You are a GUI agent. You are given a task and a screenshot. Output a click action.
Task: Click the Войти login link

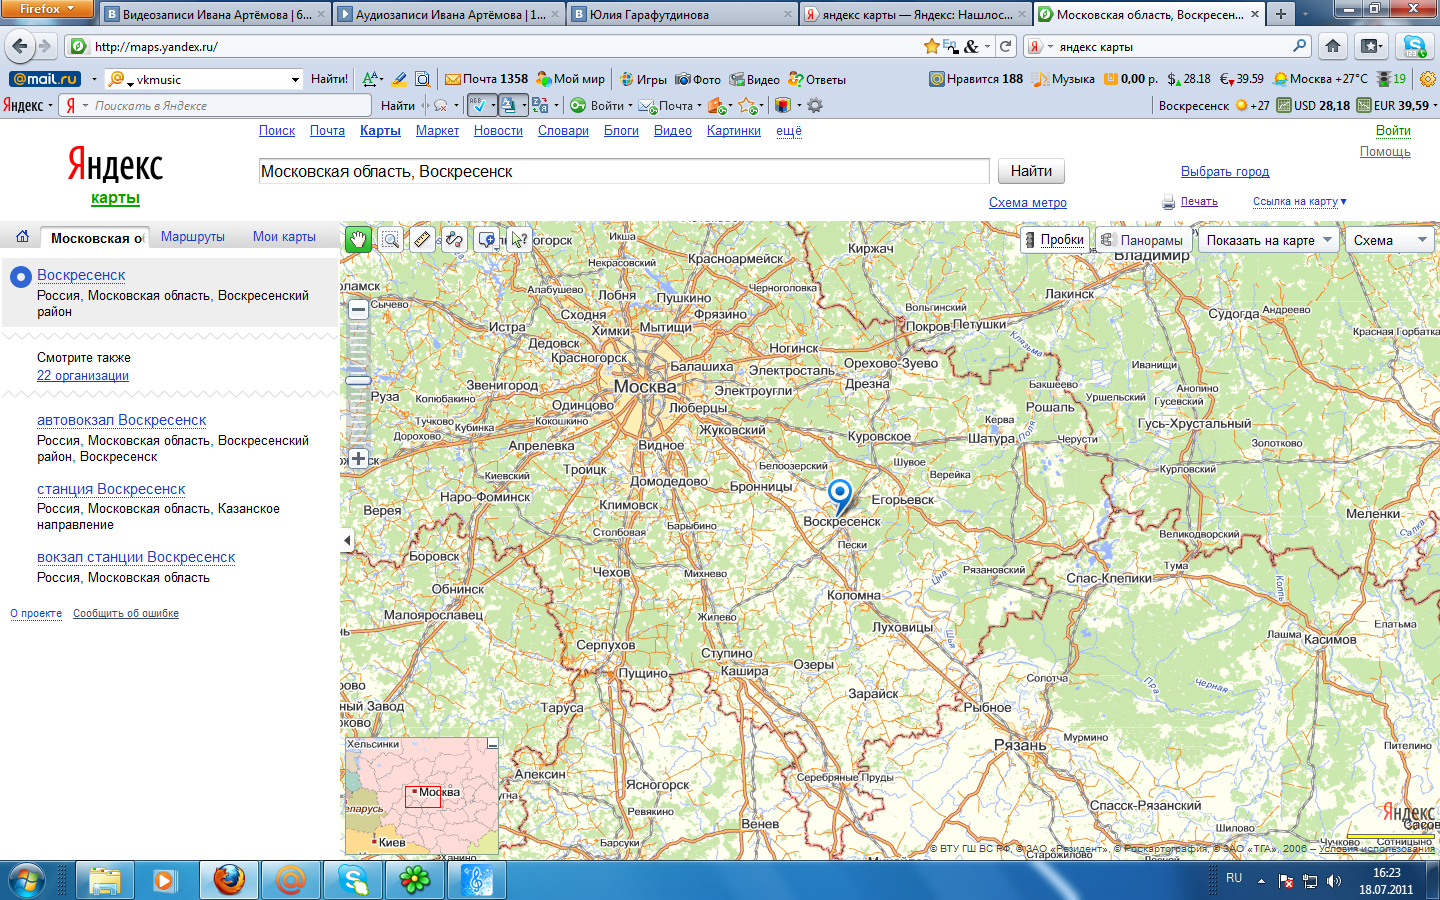click(x=1393, y=130)
